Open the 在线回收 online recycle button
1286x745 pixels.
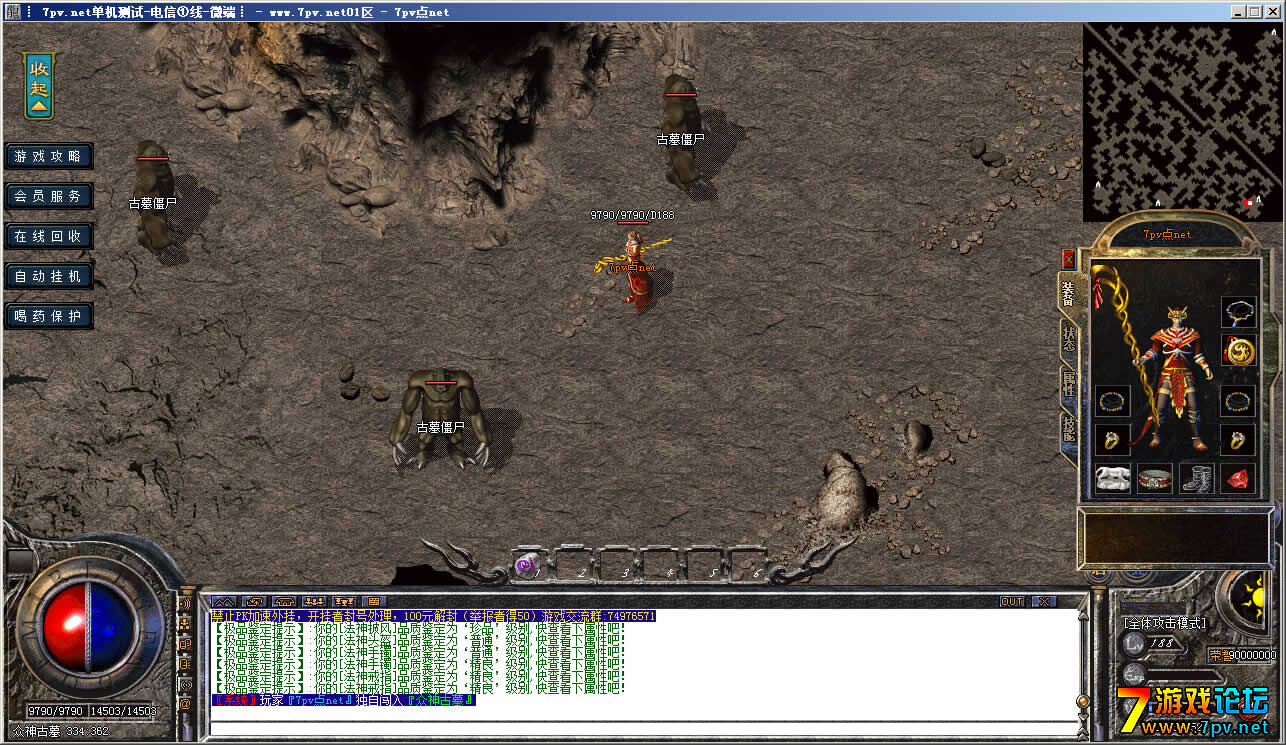[x=48, y=236]
